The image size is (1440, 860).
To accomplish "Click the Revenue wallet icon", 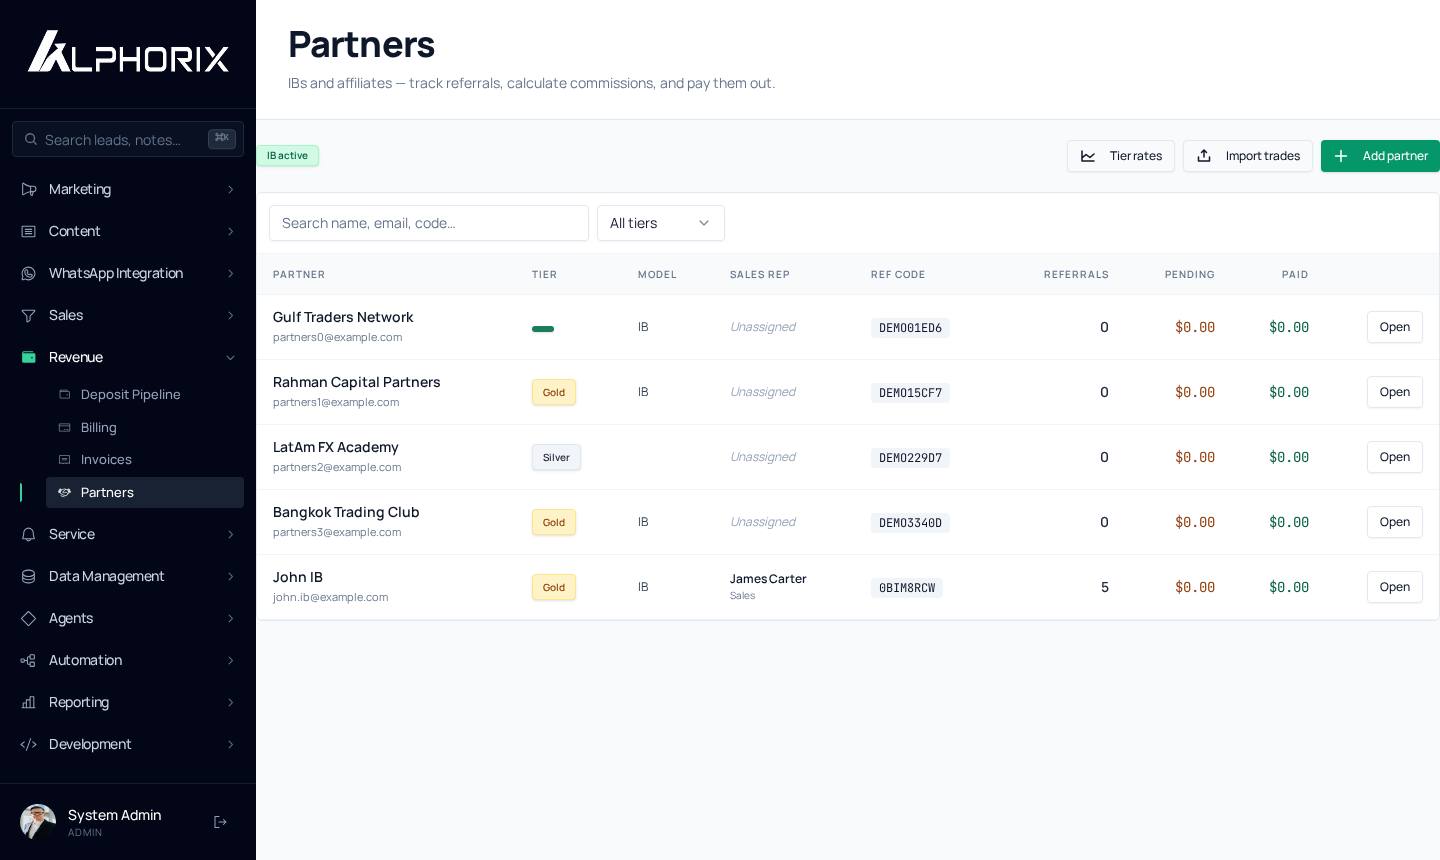I will point(29,357).
